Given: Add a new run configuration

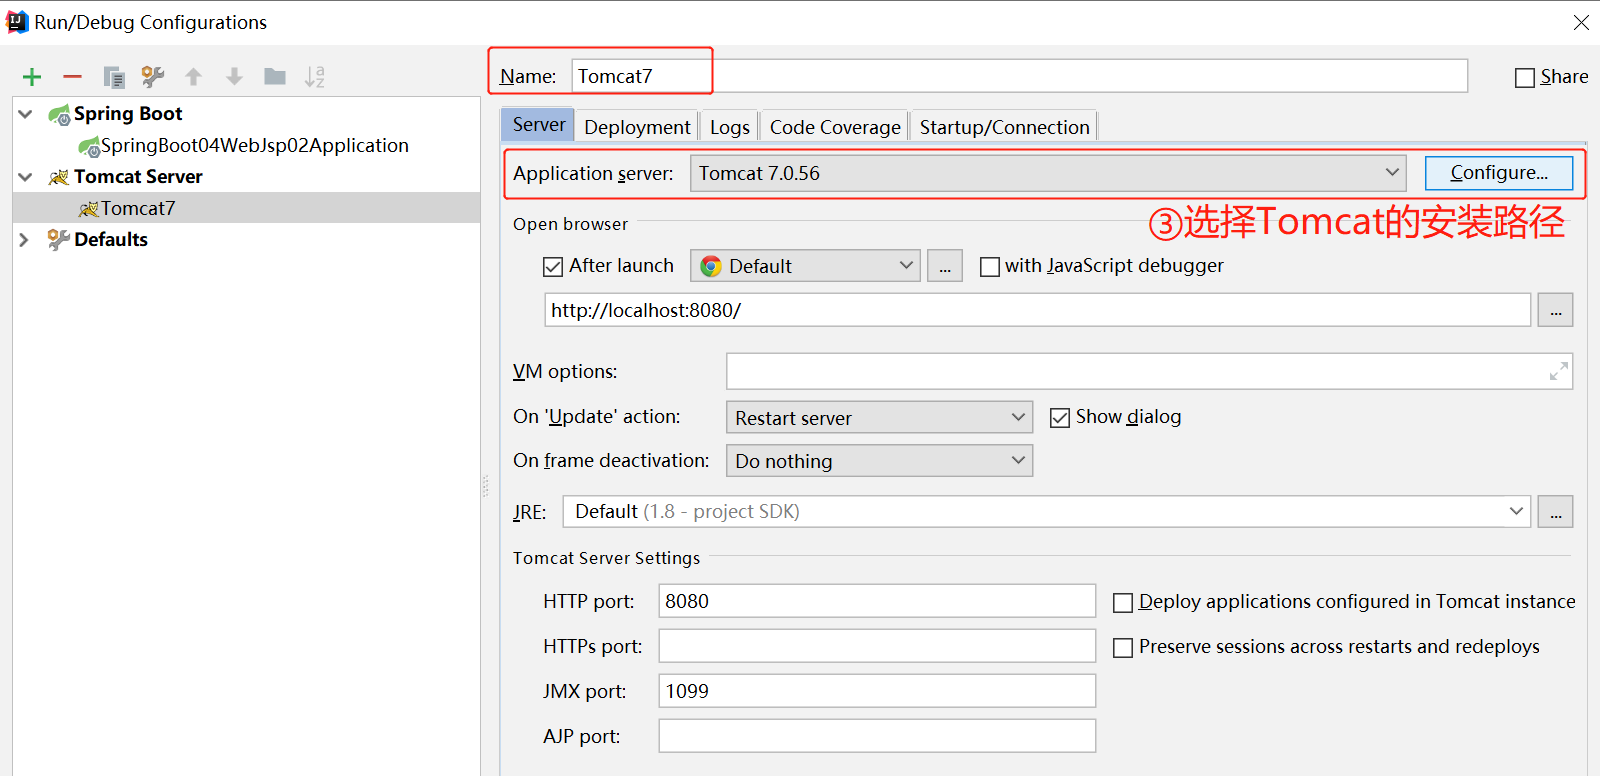Looking at the screenshot, I should [32, 77].
